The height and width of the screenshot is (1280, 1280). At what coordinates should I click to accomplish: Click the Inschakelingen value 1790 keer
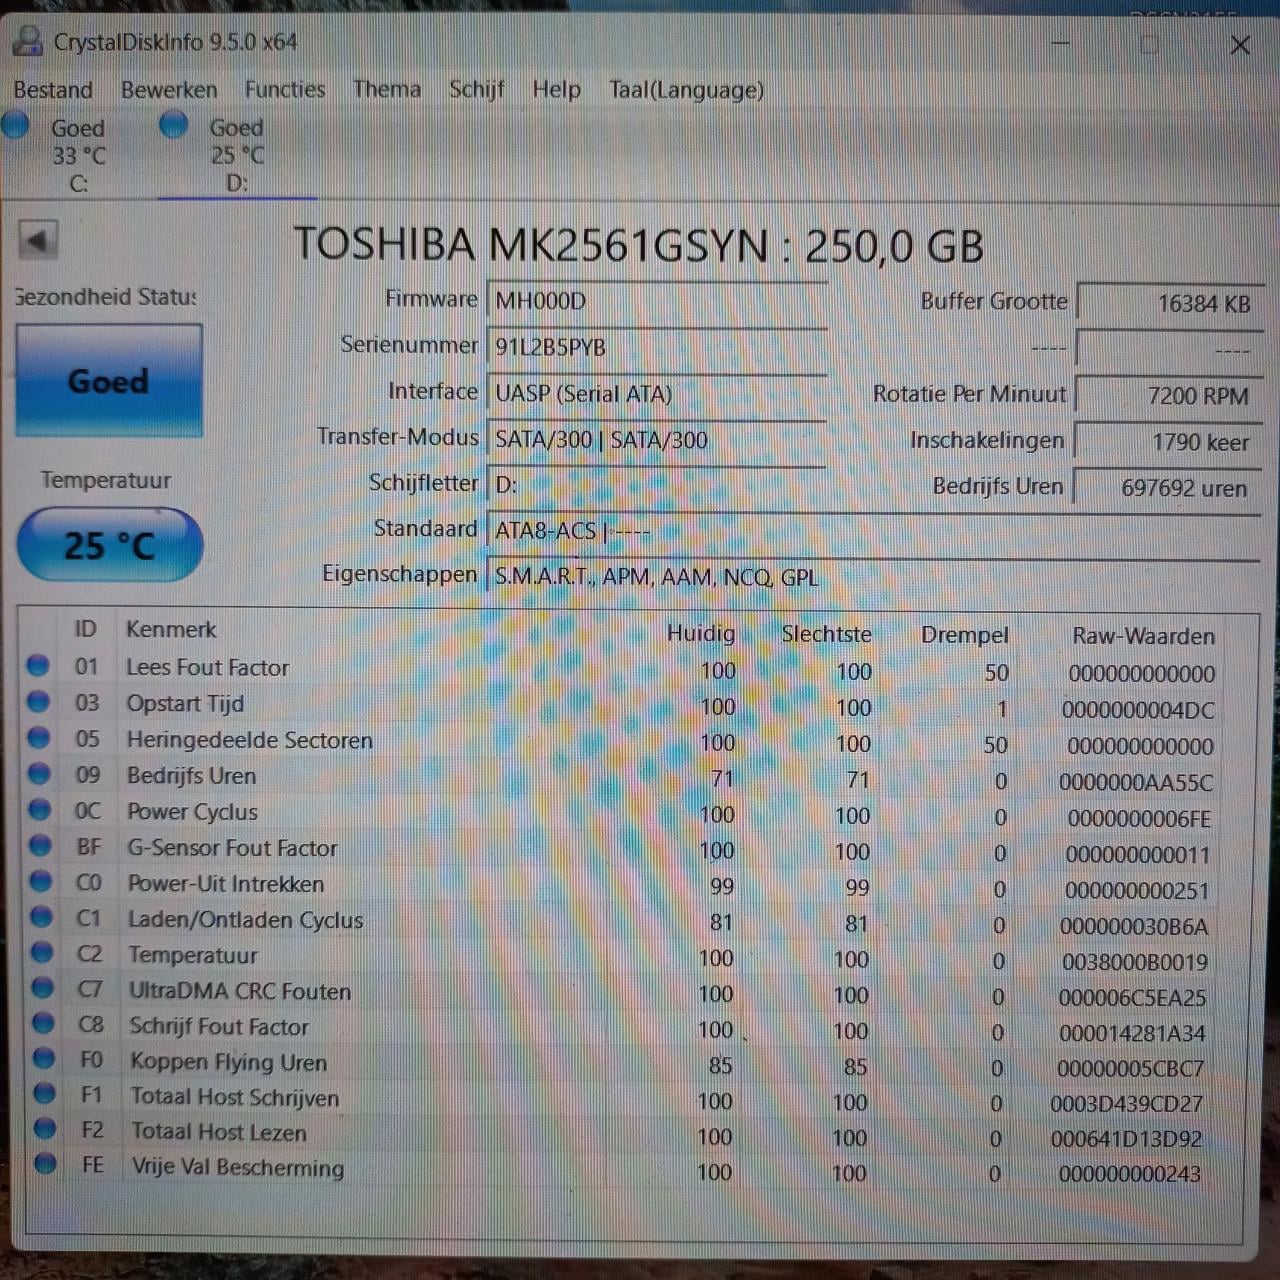tap(1168, 442)
